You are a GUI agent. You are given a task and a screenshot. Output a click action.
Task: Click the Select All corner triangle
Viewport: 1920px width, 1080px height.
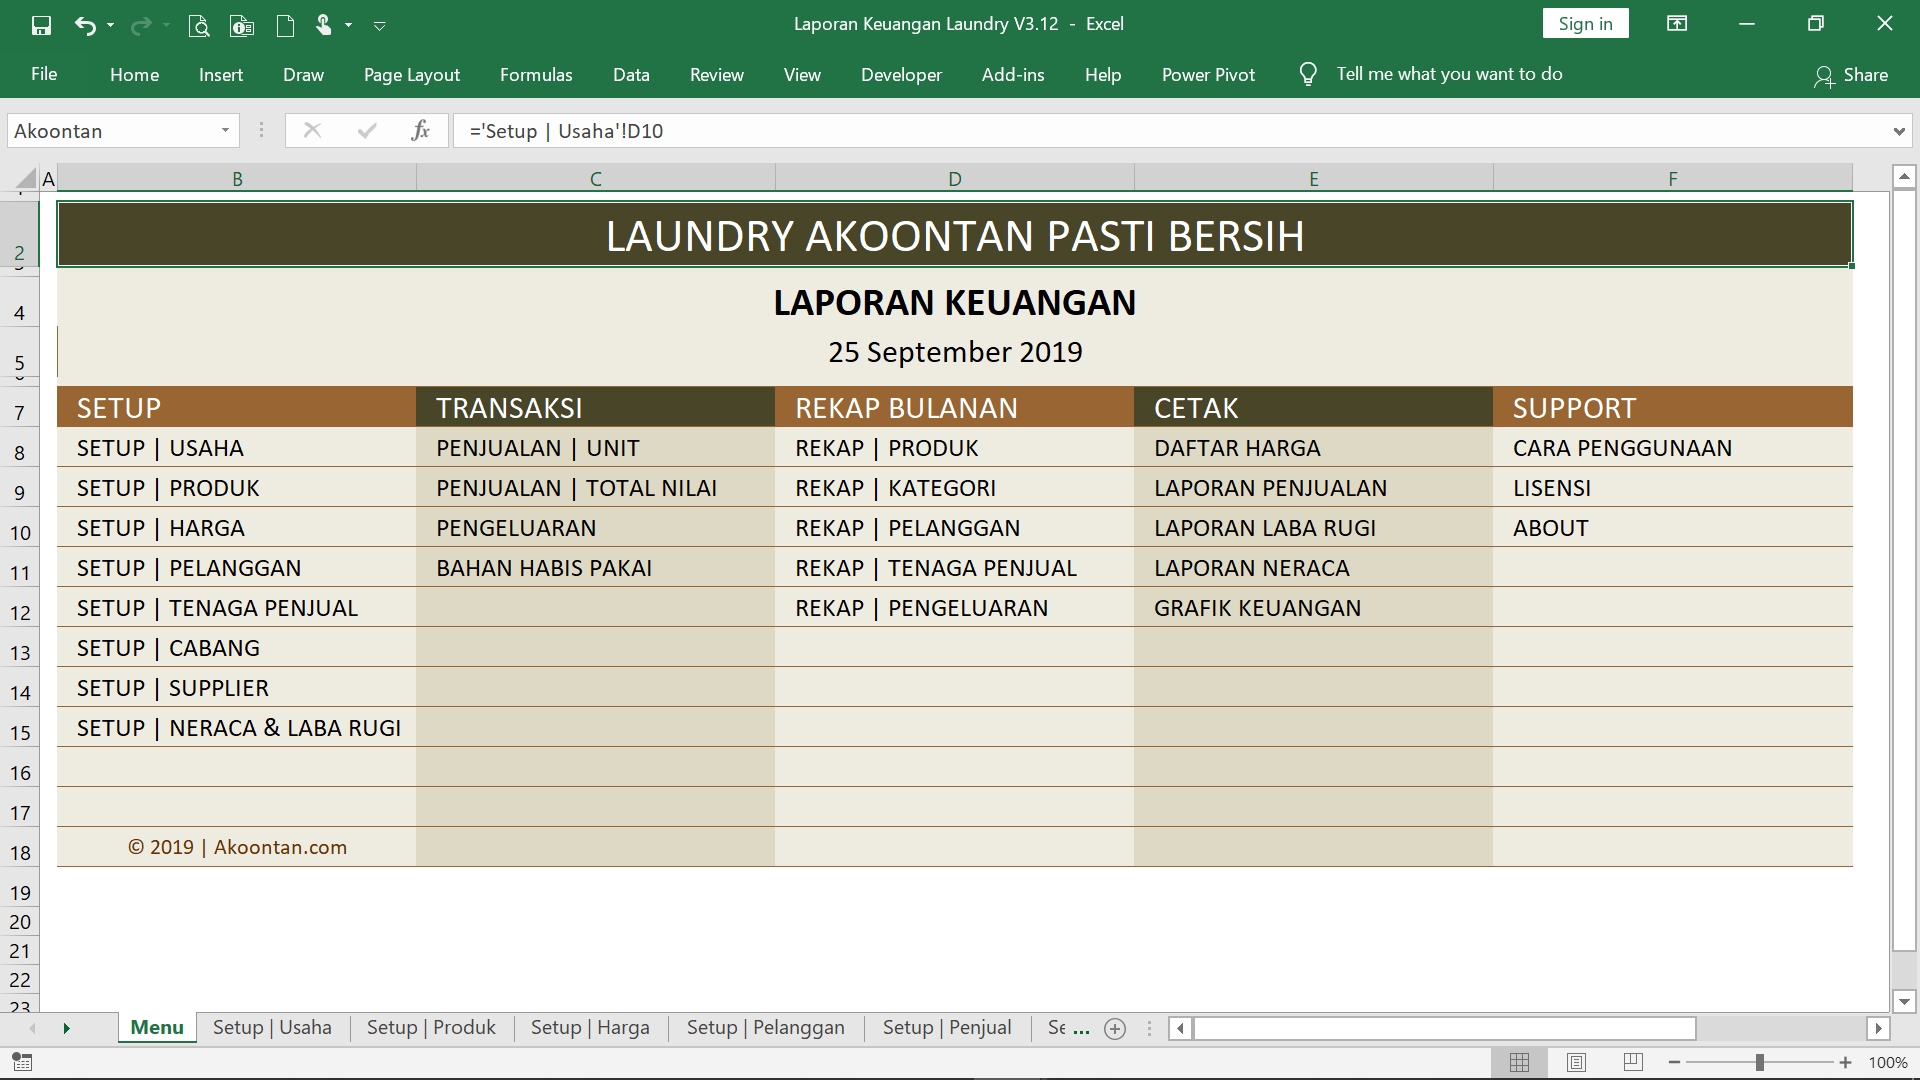[25, 179]
